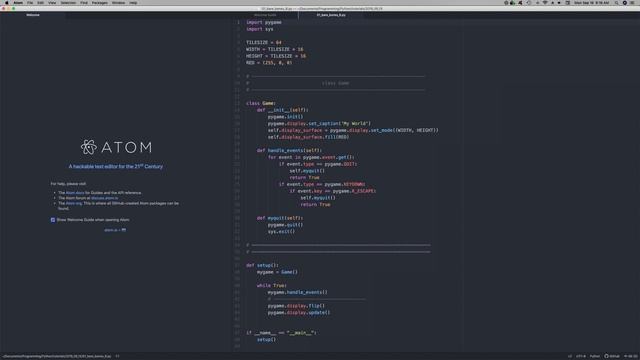Click the 'if __name__ == "__main__":' line
Viewport: 640px width, 360px height.
tap(281, 333)
